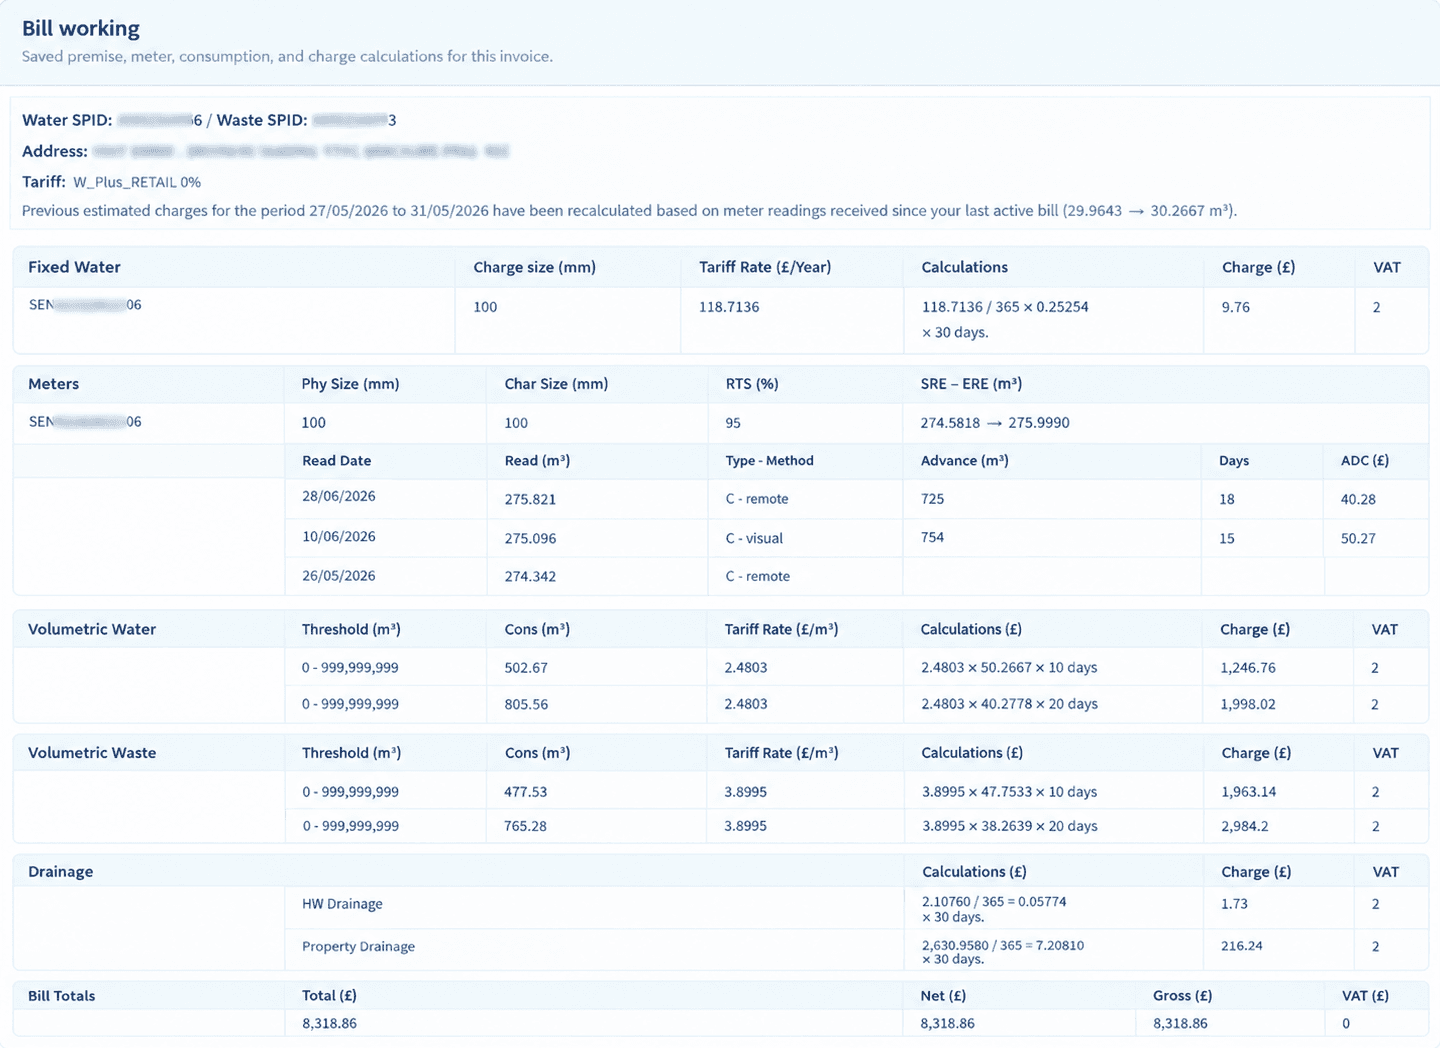Click the "Volumetric Water" section header
The width and height of the screenshot is (1440, 1048).
coord(92,629)
